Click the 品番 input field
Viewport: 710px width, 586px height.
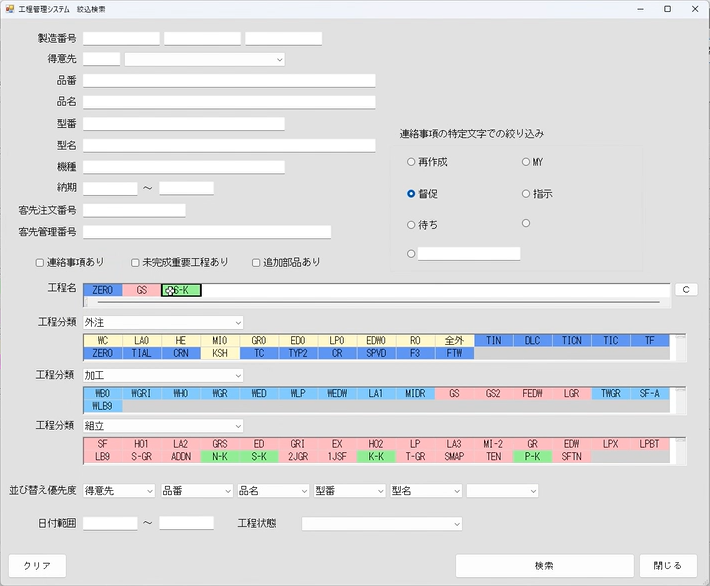coord(229,80)
